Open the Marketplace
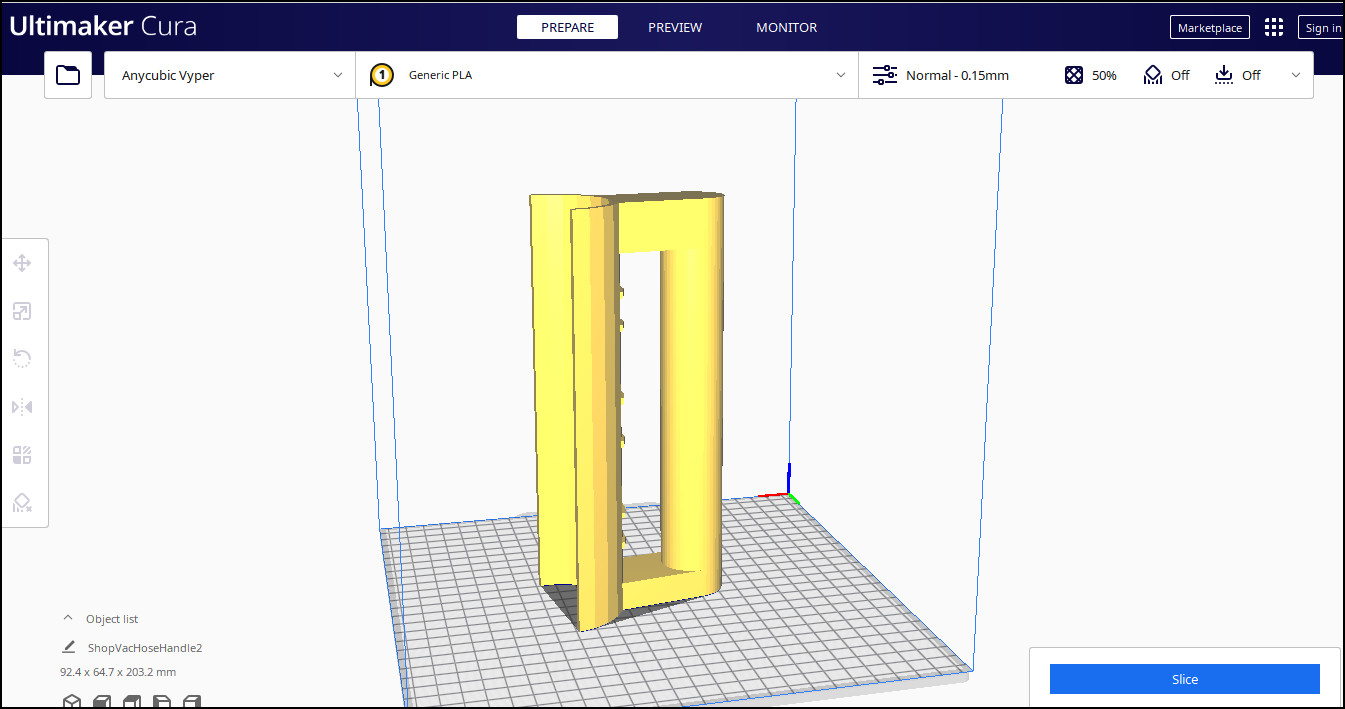This screenshot has height=709, width=1345. click(x=1210, y=27)
